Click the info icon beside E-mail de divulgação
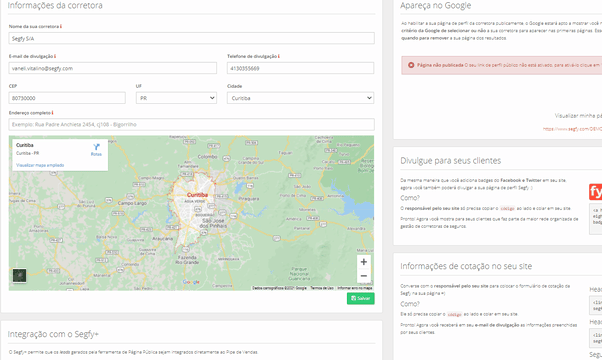Screen dimensions: 602x360 coord(55,56)
